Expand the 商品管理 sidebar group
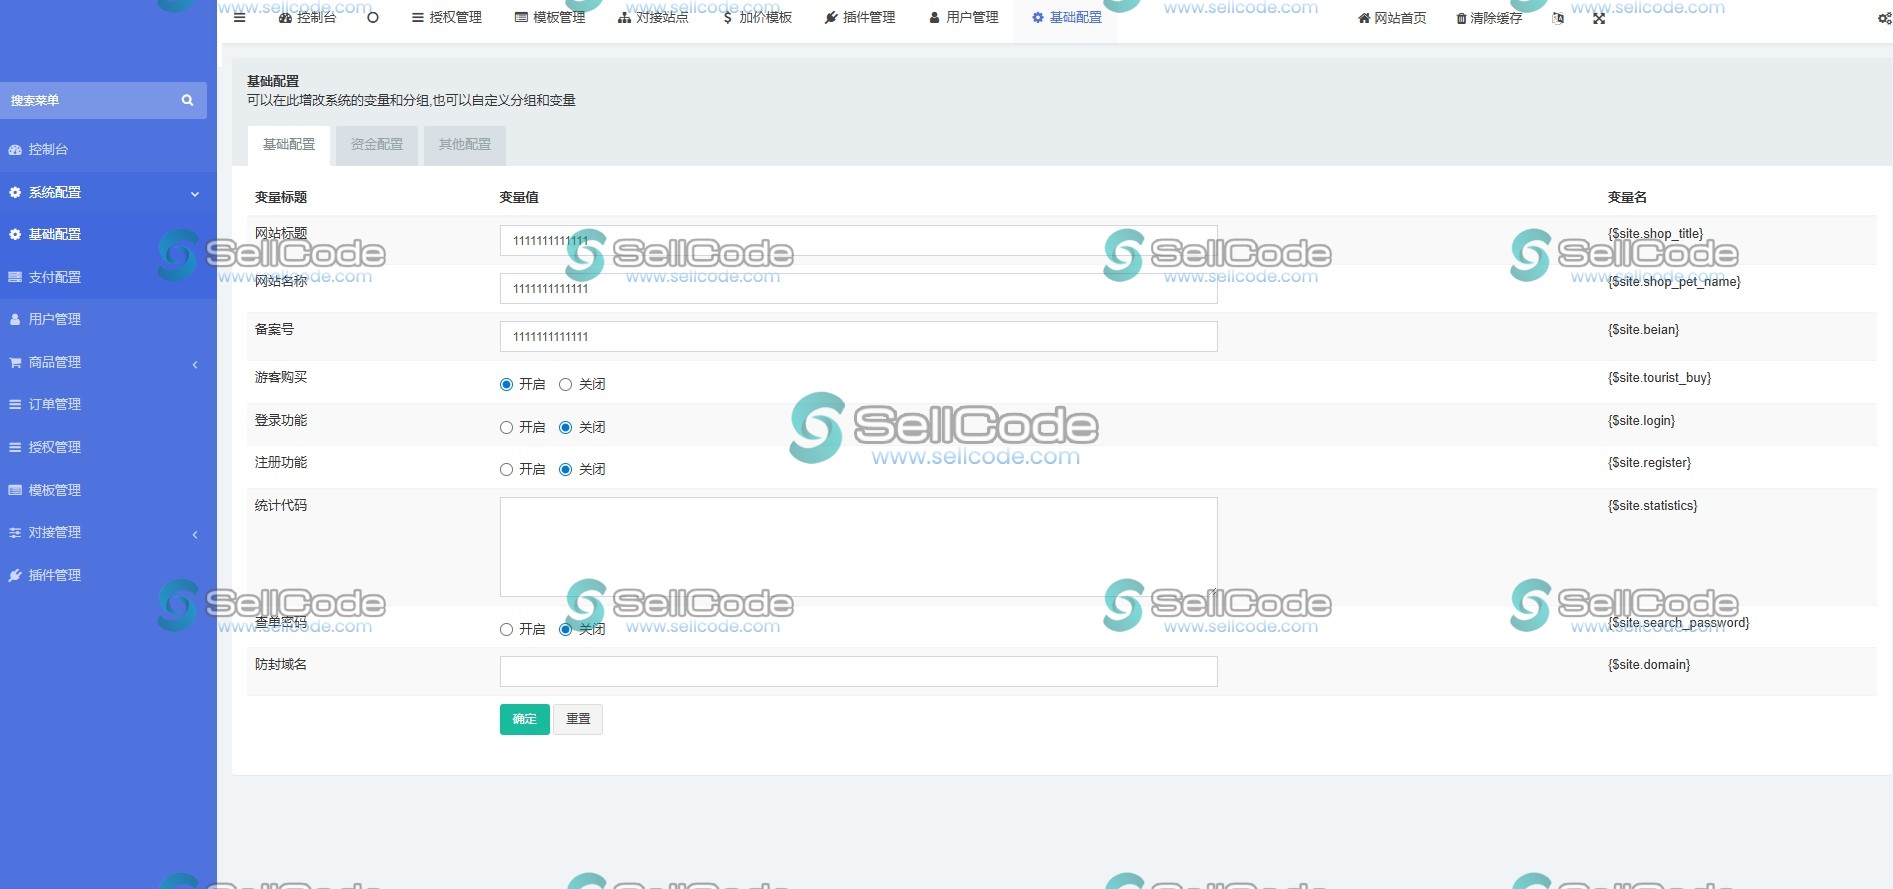1893x889 pixels. tap(108, 362)
